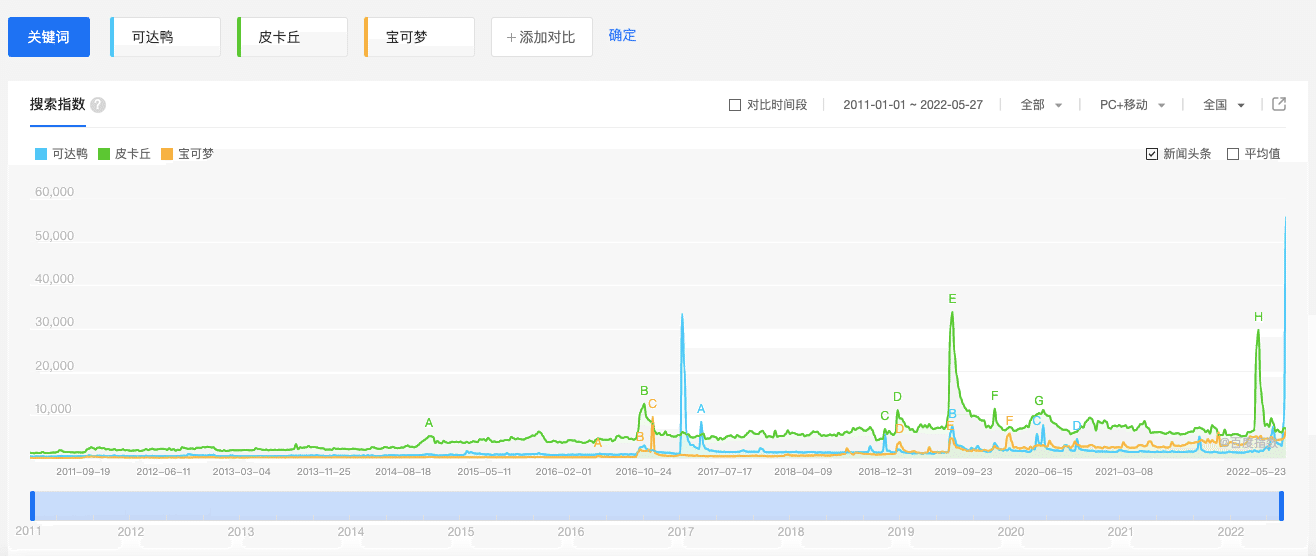Open the 全国 region dropdown
This screenshot has height=556, width=1316.
1224,105
